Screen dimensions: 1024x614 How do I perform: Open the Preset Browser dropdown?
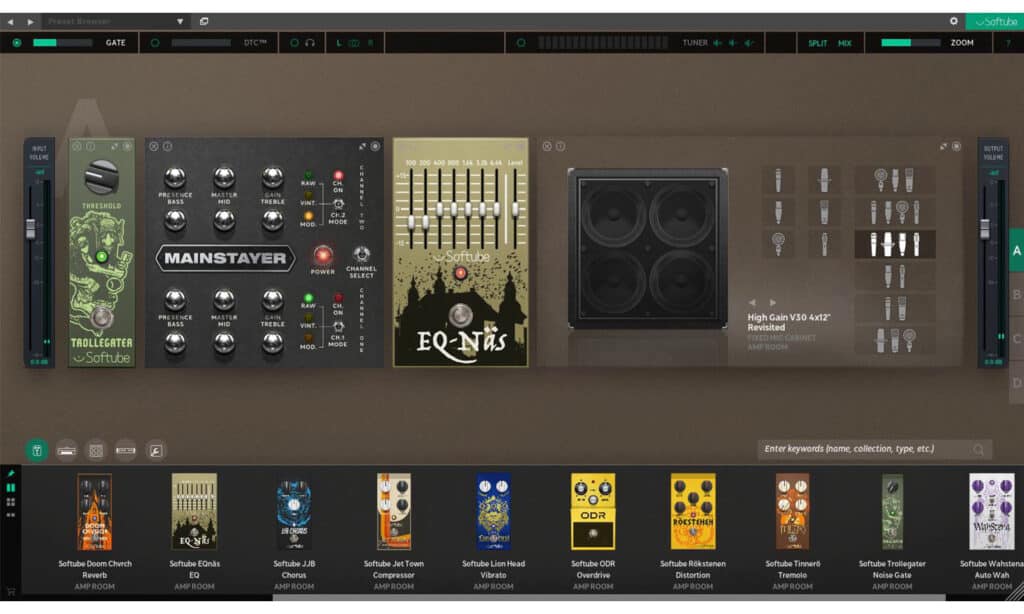(x=115, y=22)
